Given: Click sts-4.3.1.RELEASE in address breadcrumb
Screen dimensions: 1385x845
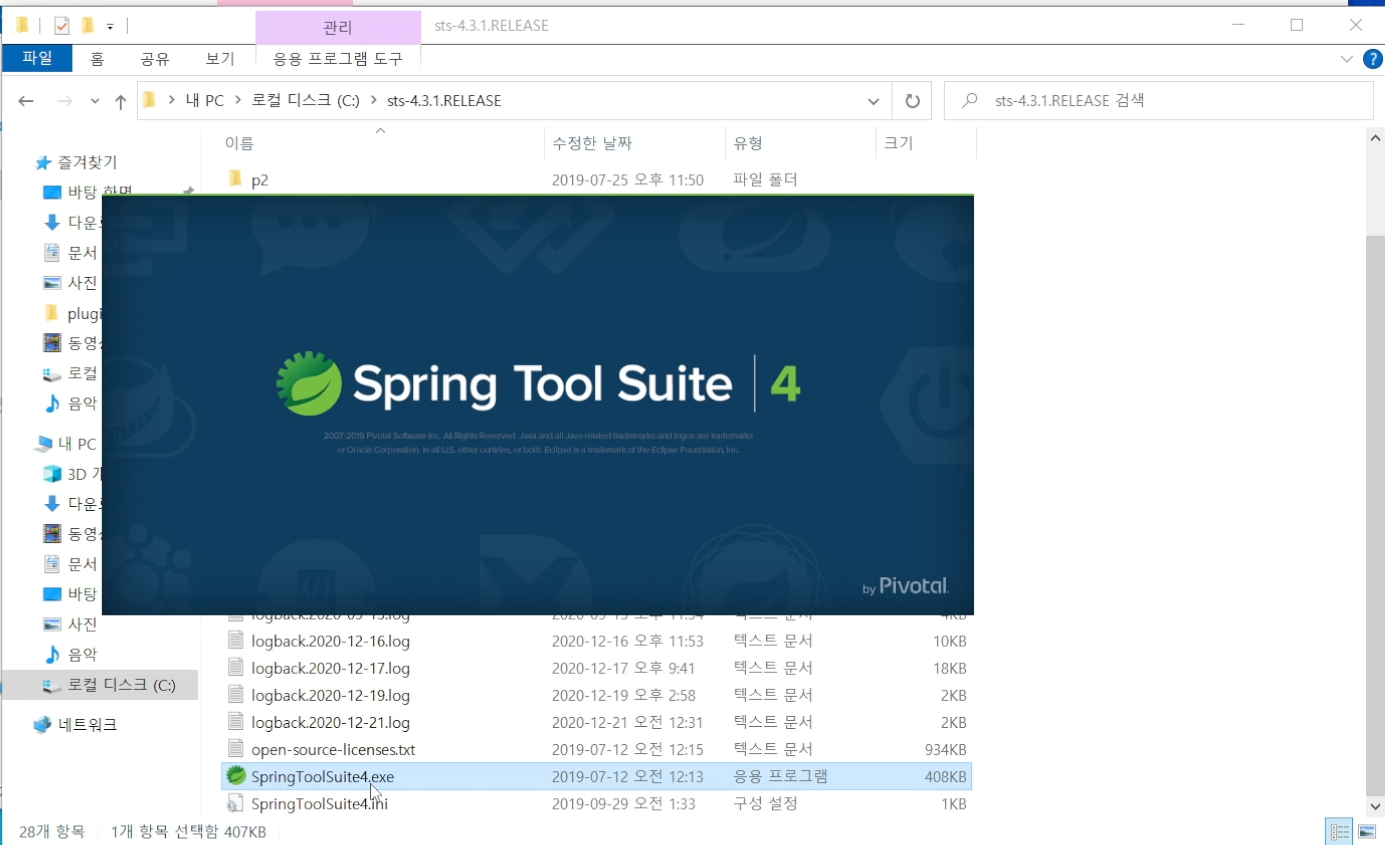Looking at the screenshot, I should (x=444, y=101).
